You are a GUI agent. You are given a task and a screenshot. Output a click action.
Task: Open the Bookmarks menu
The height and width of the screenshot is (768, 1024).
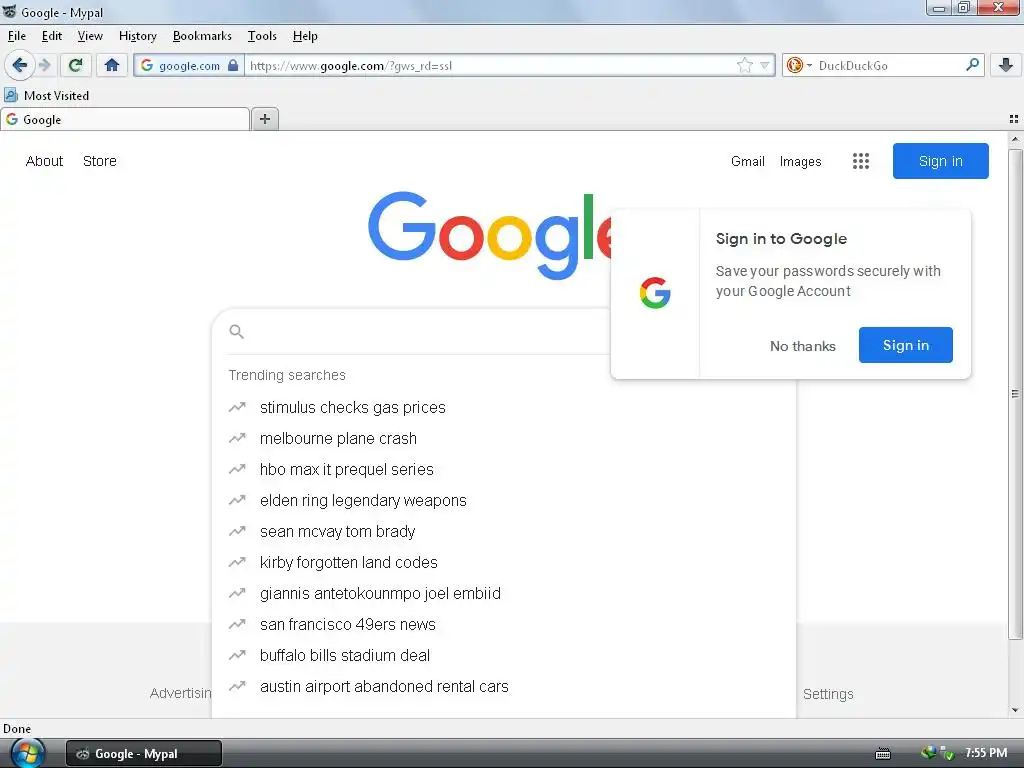point(202,36)
